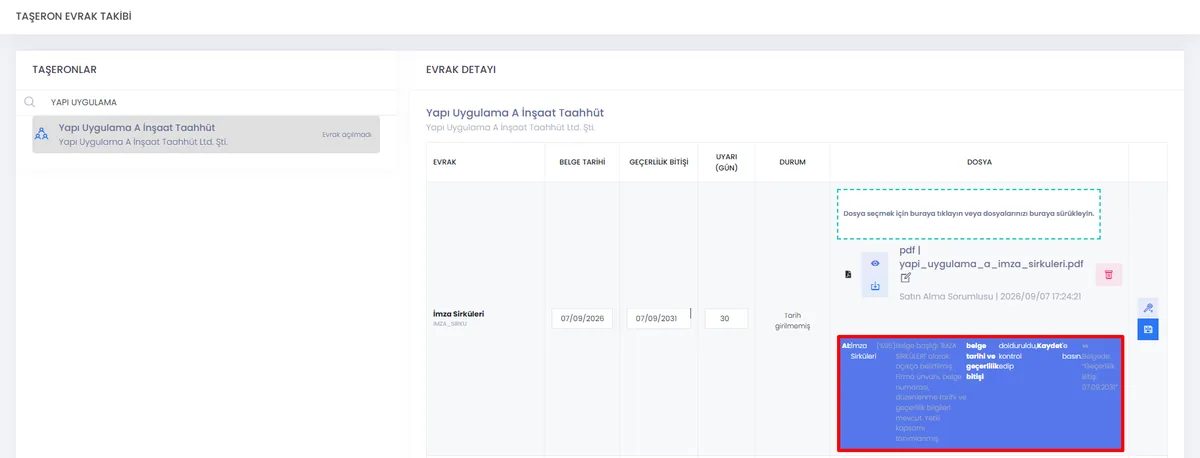Screen dimensions: 1200x458
Task: Click the BELGE TARİHİ column header
Action: pos(582,162)
